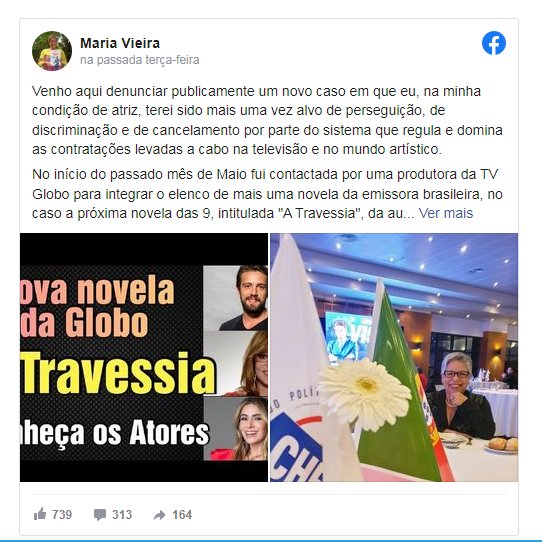
Task: Expand the post with Ver mais
Action: click(x=446, y=213)
